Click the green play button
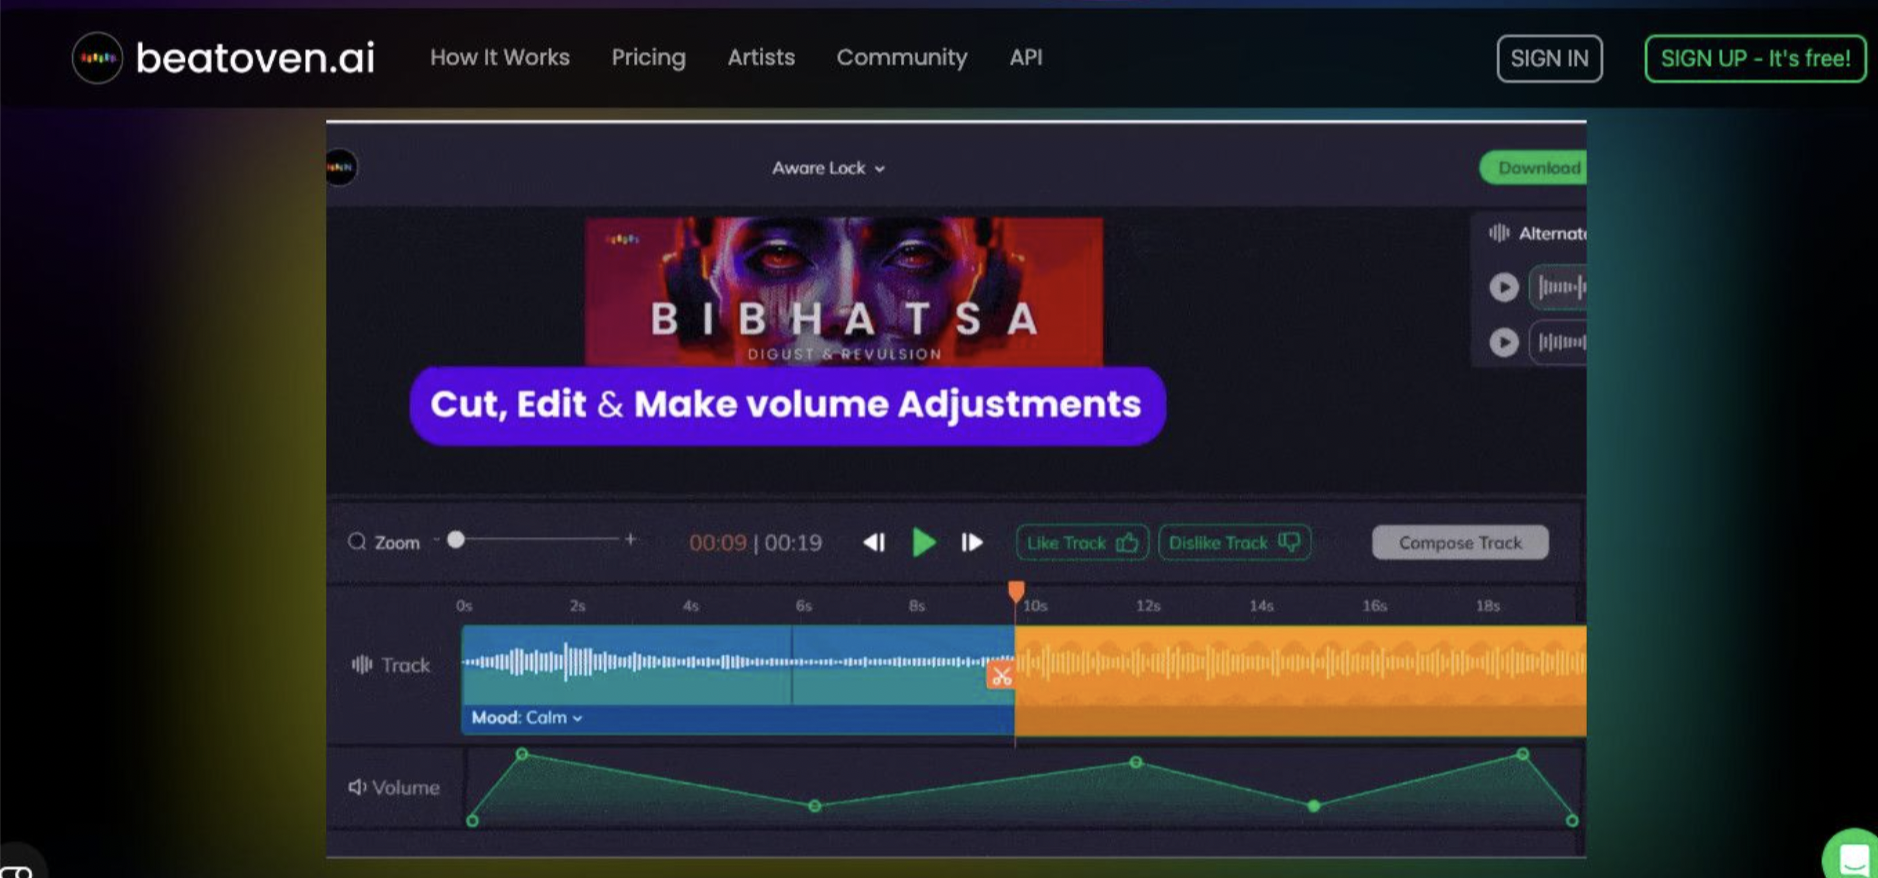The width and height of the screenshot is (1878, 878). [924, 542]
